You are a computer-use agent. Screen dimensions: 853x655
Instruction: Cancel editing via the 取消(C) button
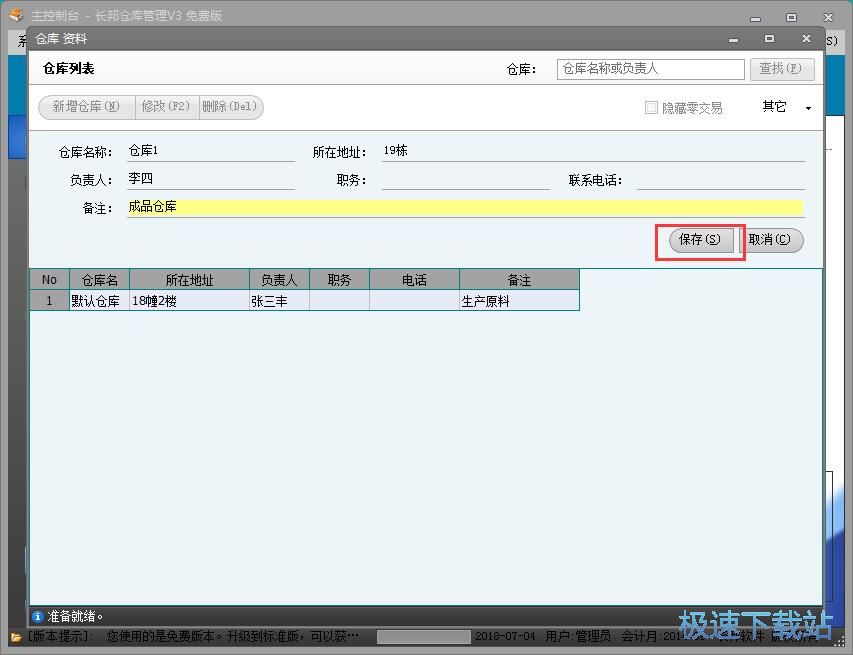(x=772, y=240)
